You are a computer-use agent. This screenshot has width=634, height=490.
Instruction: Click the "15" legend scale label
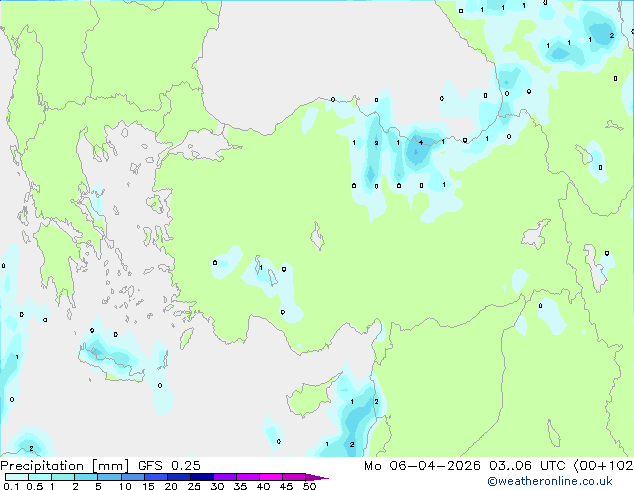[148, 486]
